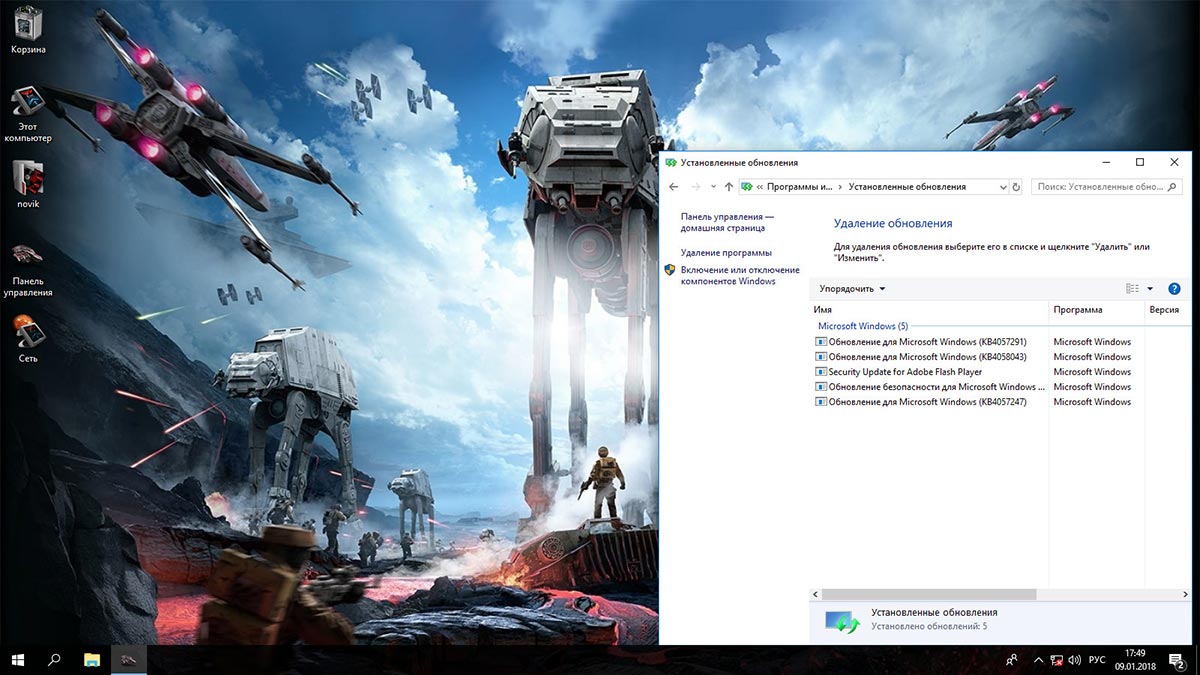
Task: Sort by the Имя column header
Action: pyautogui.click(x=929, y=310)
